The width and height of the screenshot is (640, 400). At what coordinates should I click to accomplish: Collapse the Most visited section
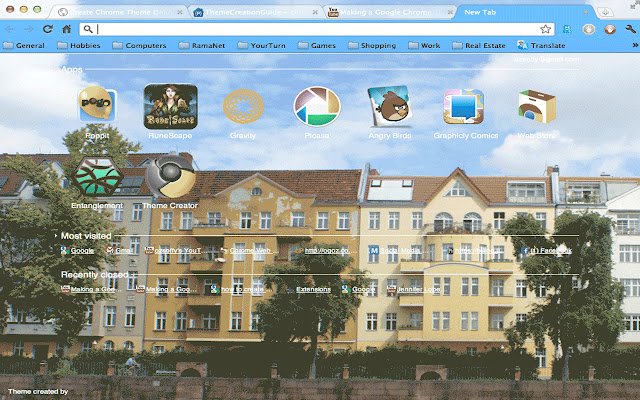pos(56,236)
